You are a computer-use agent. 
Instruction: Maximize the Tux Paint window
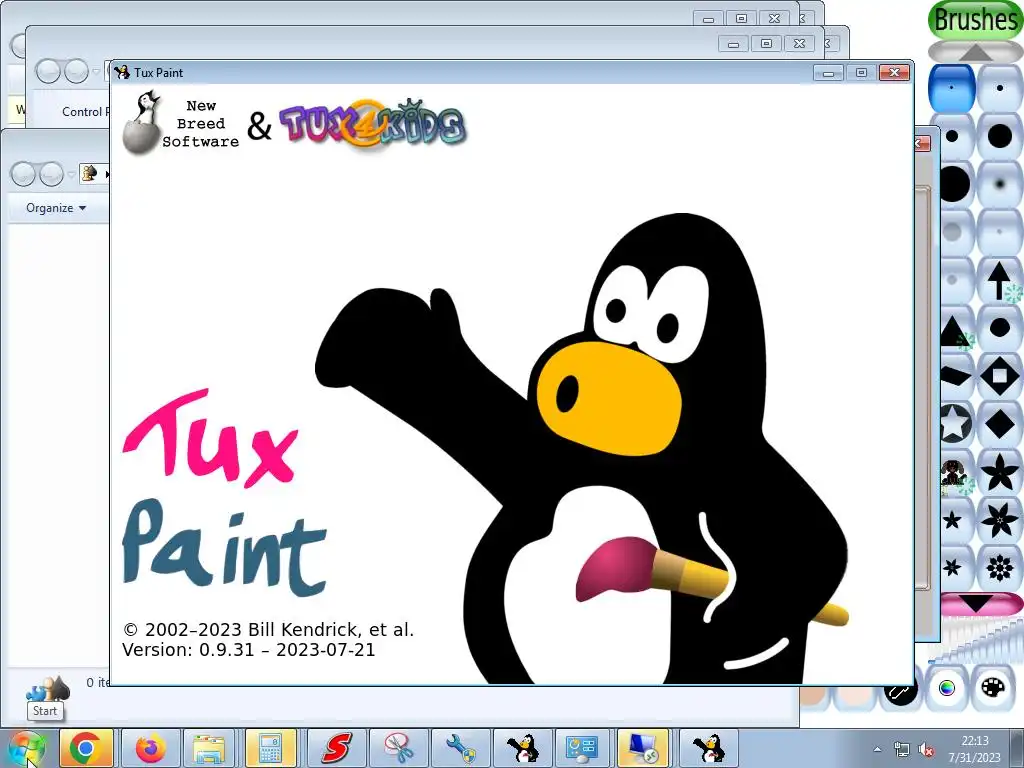pyautogui.click(x=861, y=72)
